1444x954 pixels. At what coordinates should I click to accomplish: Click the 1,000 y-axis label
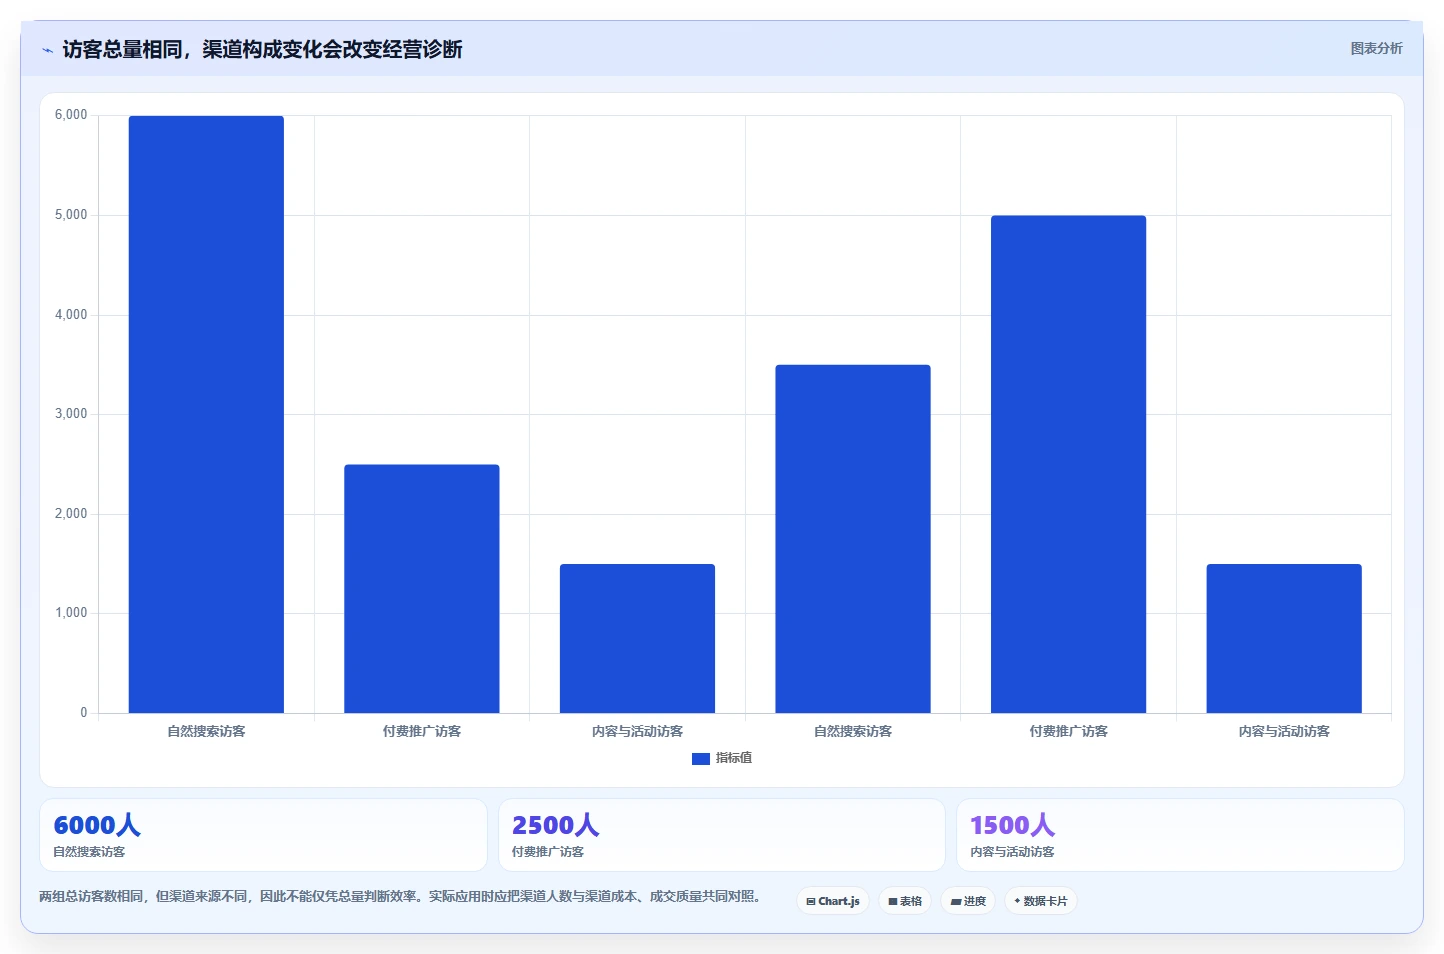pyautogui.click(x=71, y=613)
